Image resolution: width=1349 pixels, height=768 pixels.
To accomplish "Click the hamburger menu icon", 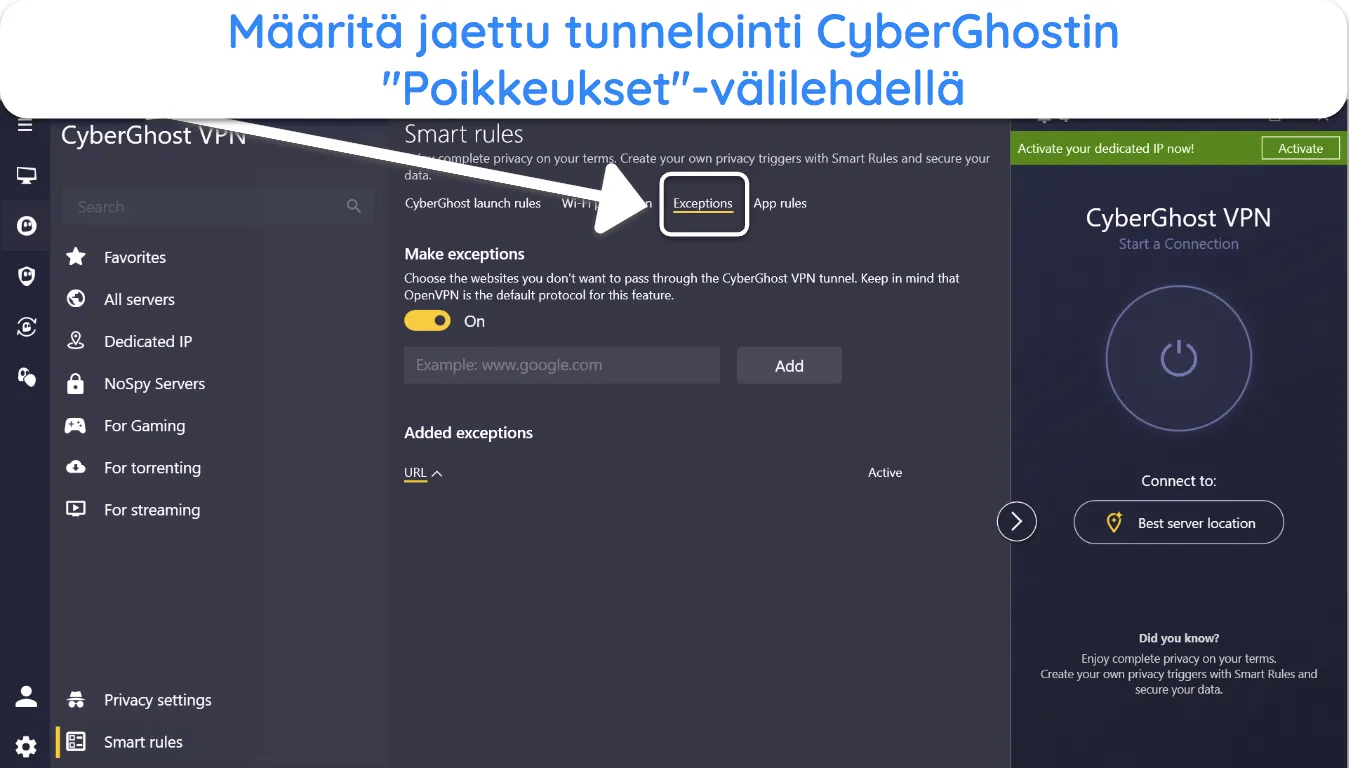I will click(25, 126).
